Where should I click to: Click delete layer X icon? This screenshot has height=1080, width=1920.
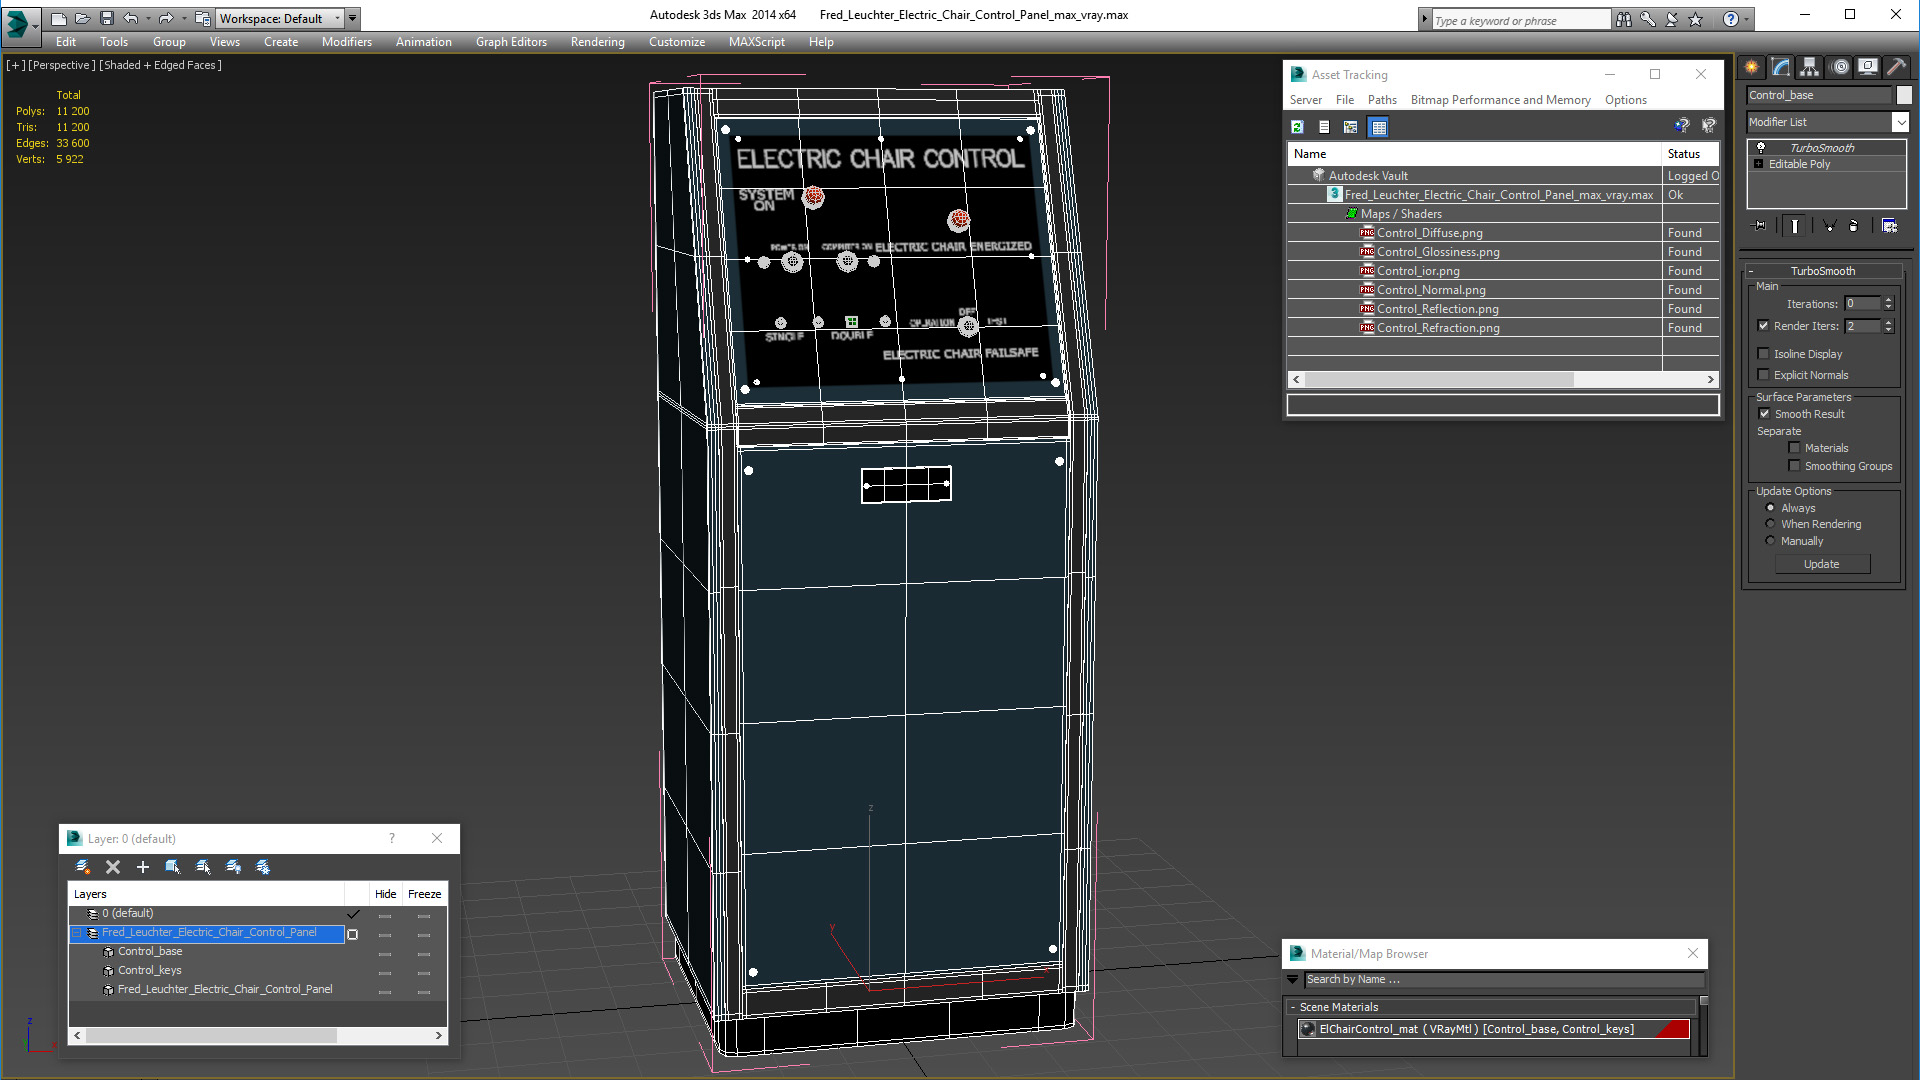click(x=113, y=867)
